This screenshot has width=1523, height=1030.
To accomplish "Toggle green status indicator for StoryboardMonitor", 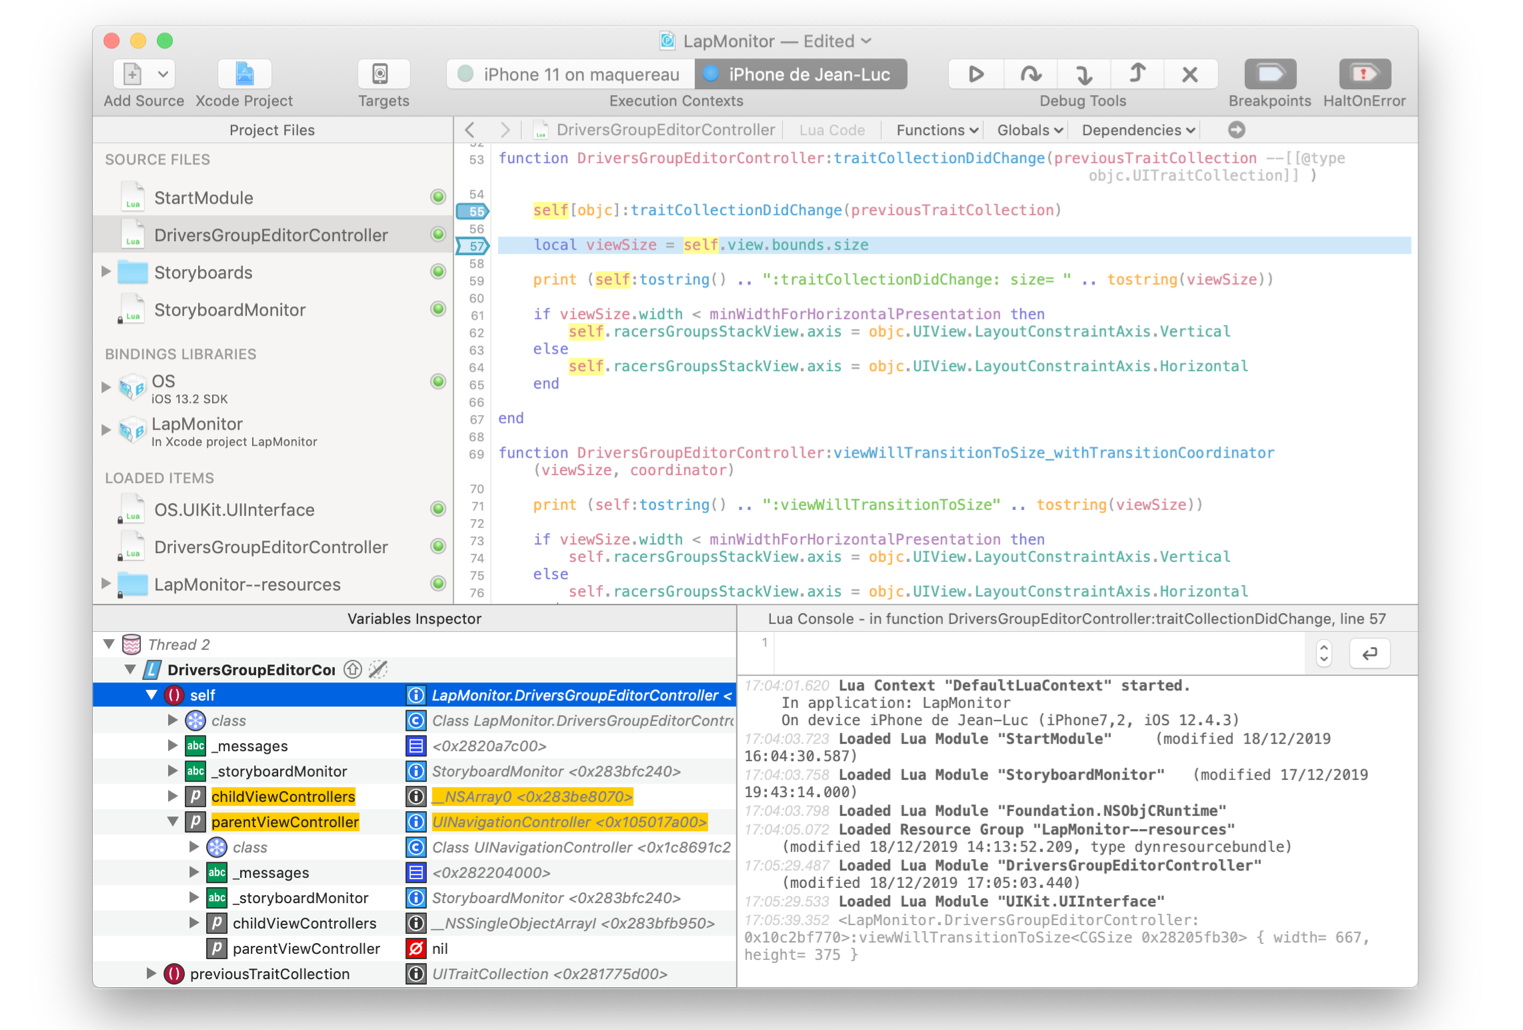I will tap(438, 309).
